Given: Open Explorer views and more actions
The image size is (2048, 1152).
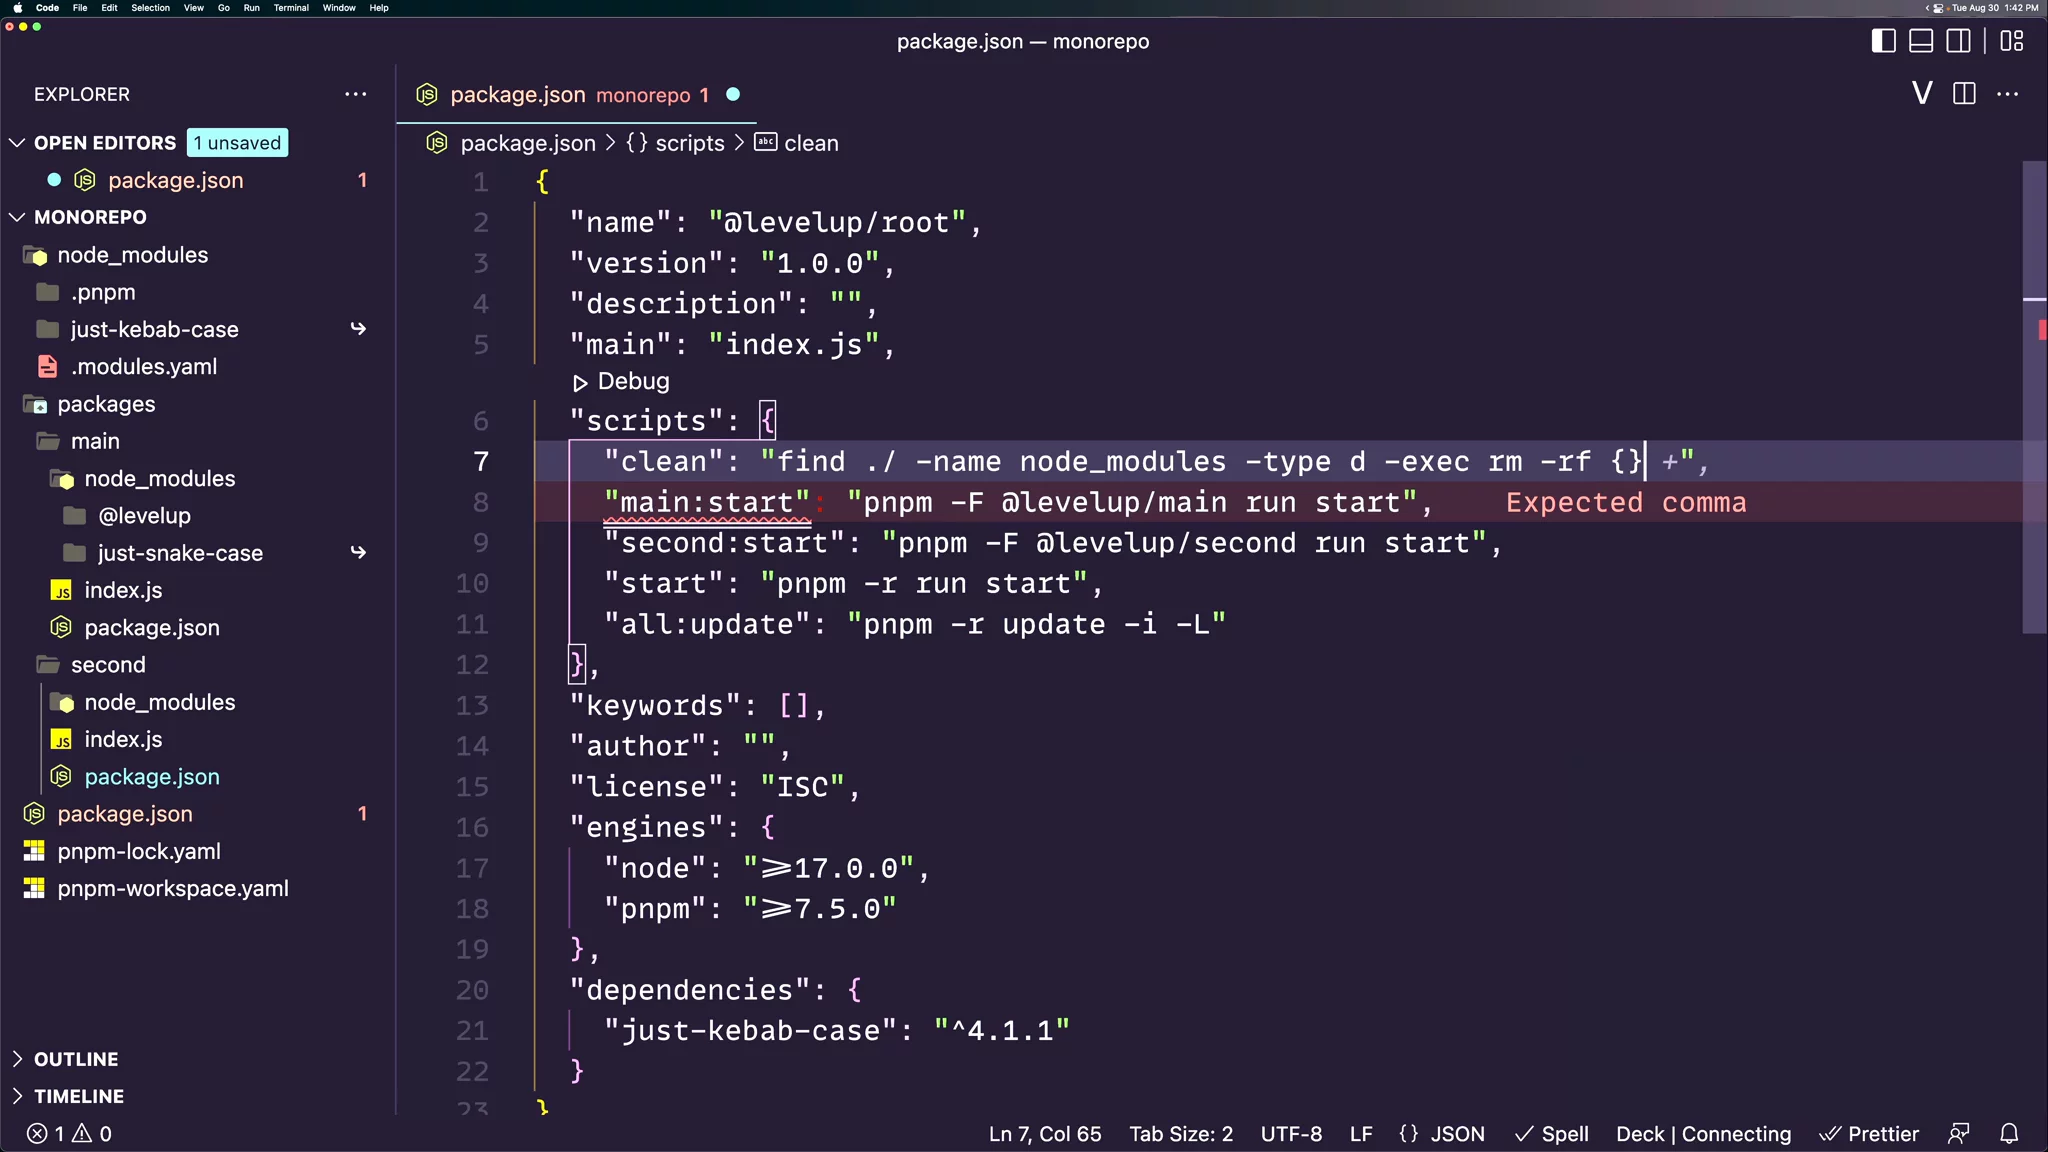Looking at the screenshot, I should [x=356, y=94].
